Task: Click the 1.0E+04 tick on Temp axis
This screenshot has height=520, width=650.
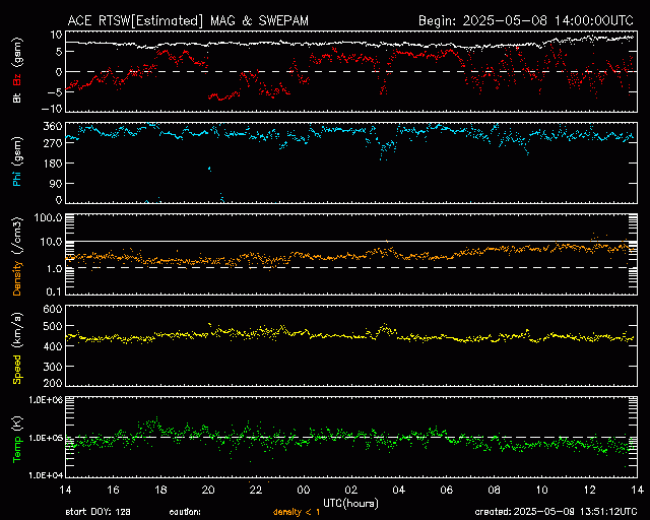Action: (46, 475)
